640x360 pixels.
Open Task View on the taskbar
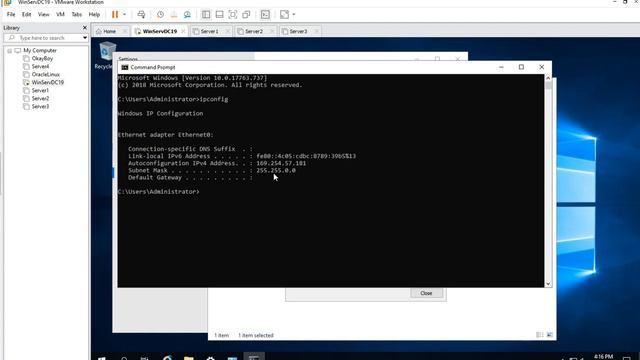pos(144,358)
